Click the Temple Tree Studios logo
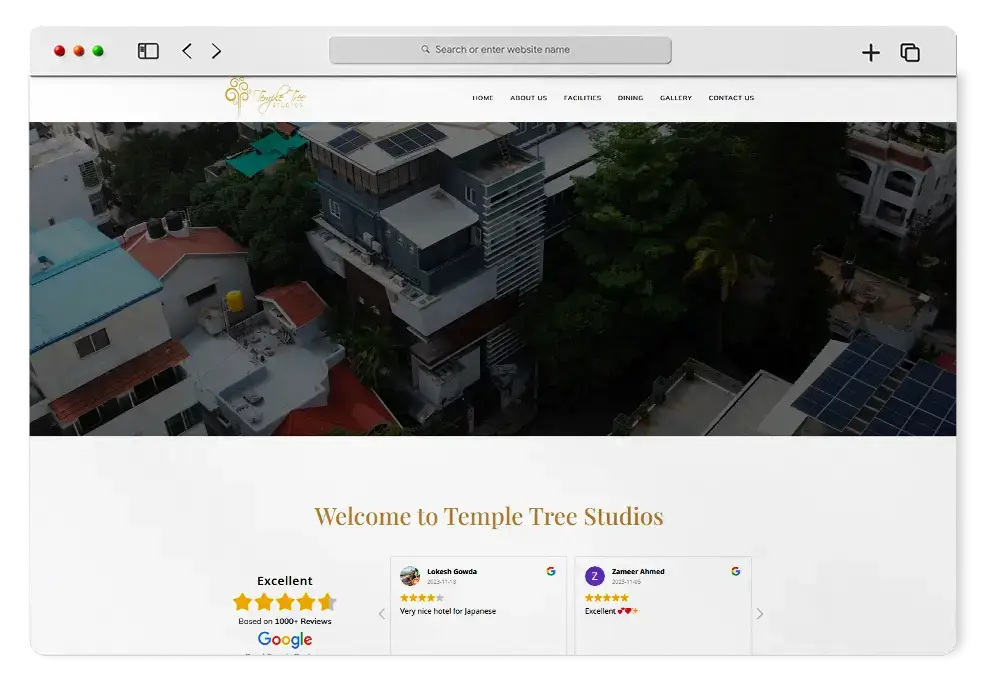This screenshot has width=1000, height=692. coord(265,96)
